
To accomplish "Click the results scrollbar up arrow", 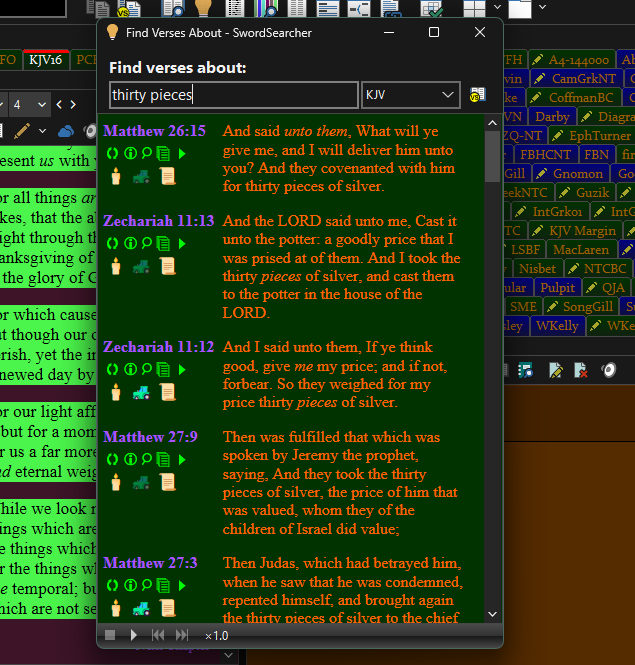I will click(x=492, y=123).
